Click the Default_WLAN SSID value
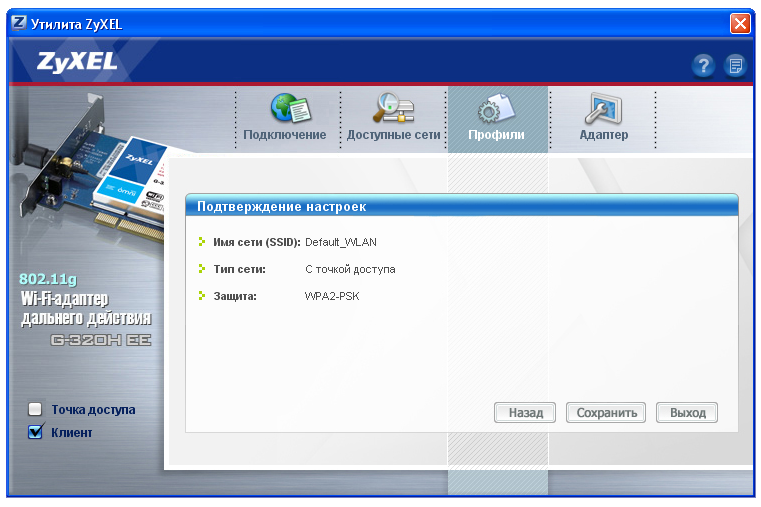The width and height of the screenshot is (761, 507). pos(341,242)
